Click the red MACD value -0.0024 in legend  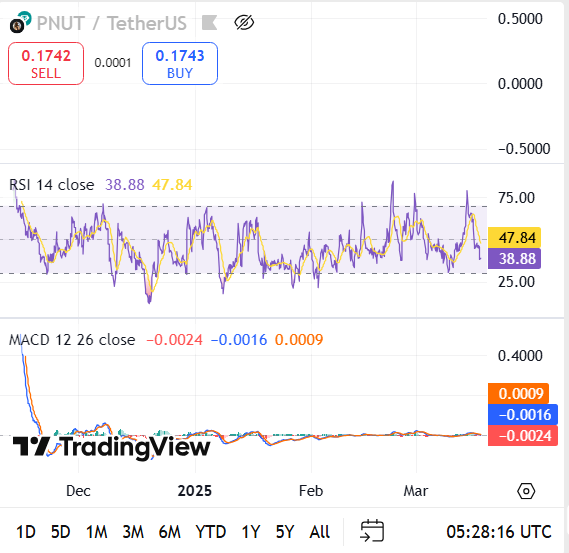coord(174,340)
